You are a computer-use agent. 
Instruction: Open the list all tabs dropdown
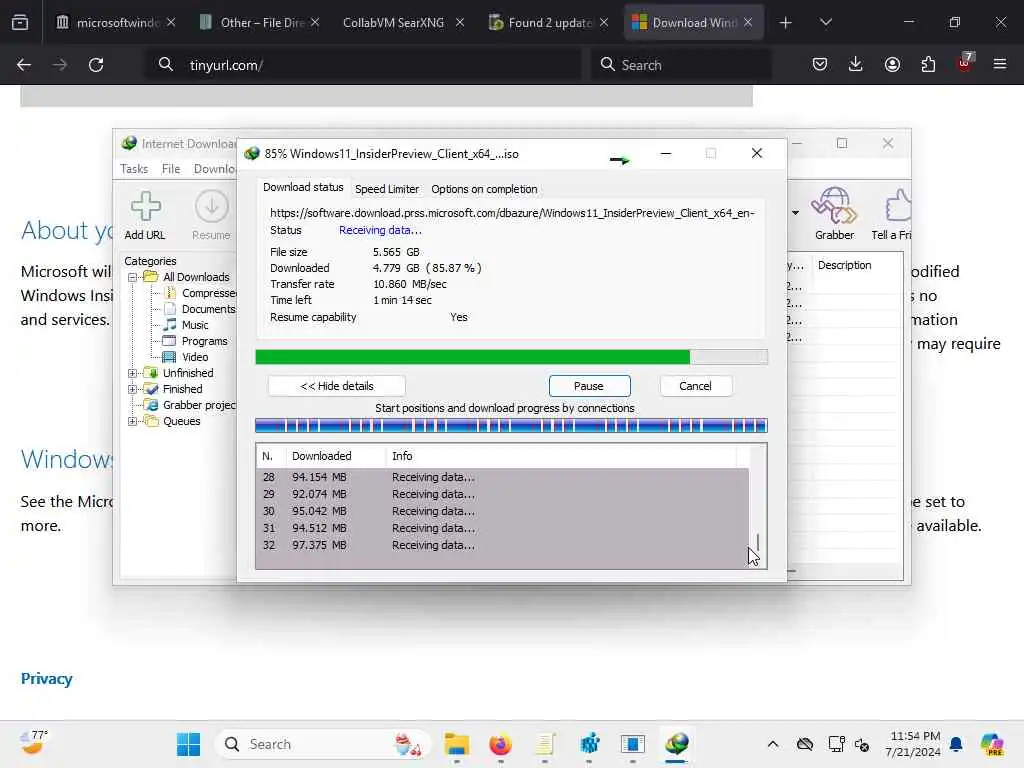(x=825, y=23)
